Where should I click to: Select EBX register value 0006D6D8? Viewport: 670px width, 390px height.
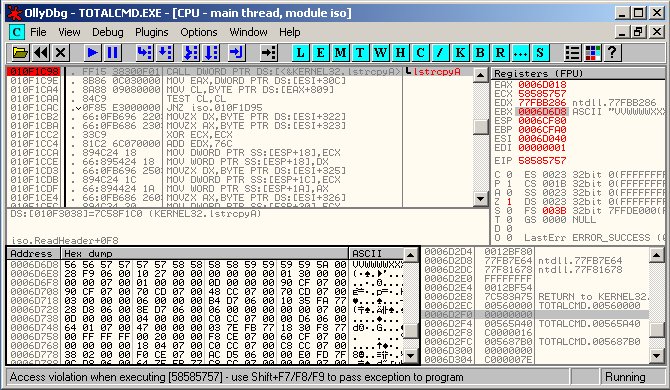pyautogui.click(x=542, y=111)
